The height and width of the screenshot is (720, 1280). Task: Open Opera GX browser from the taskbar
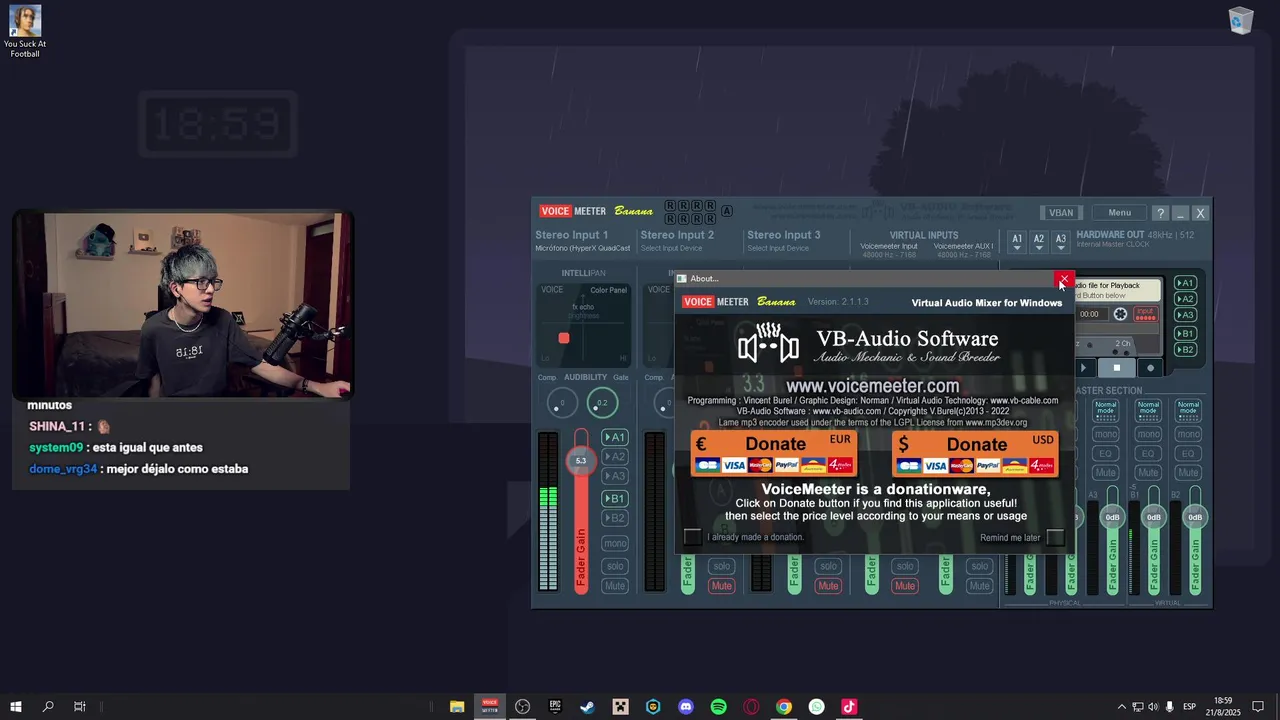coord(751,707)
